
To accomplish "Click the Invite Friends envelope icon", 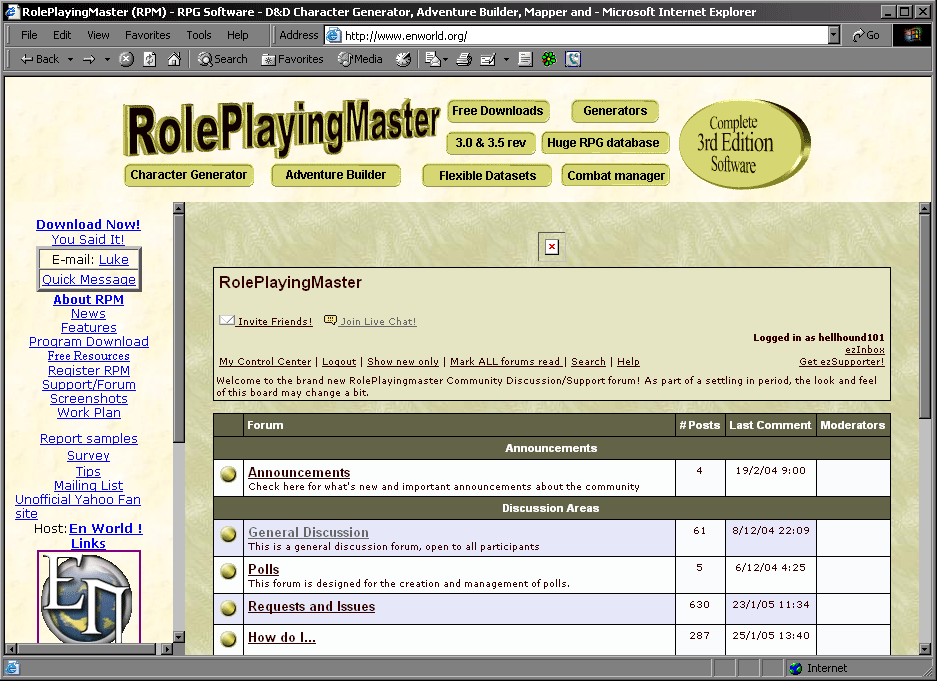I will [x=226, y=320].
